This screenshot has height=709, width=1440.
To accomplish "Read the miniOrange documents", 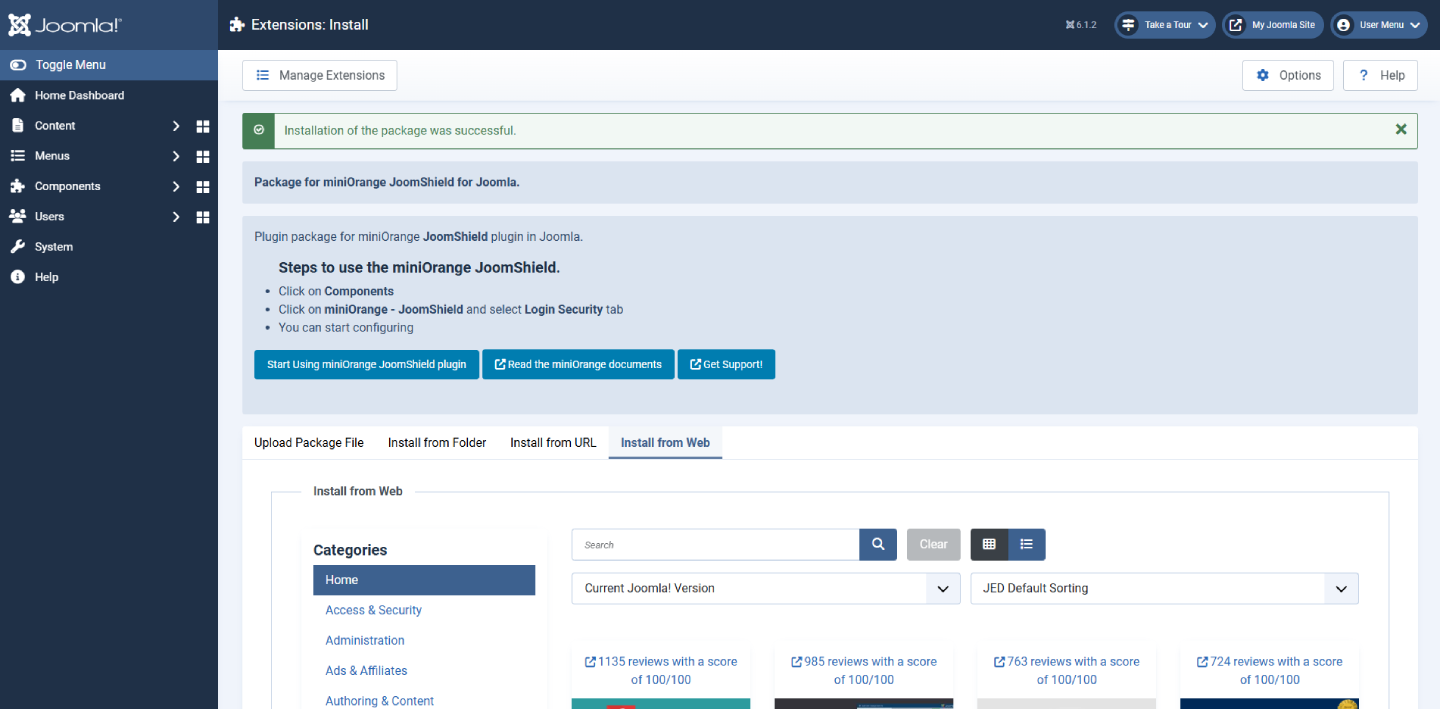I will point(578,364).
